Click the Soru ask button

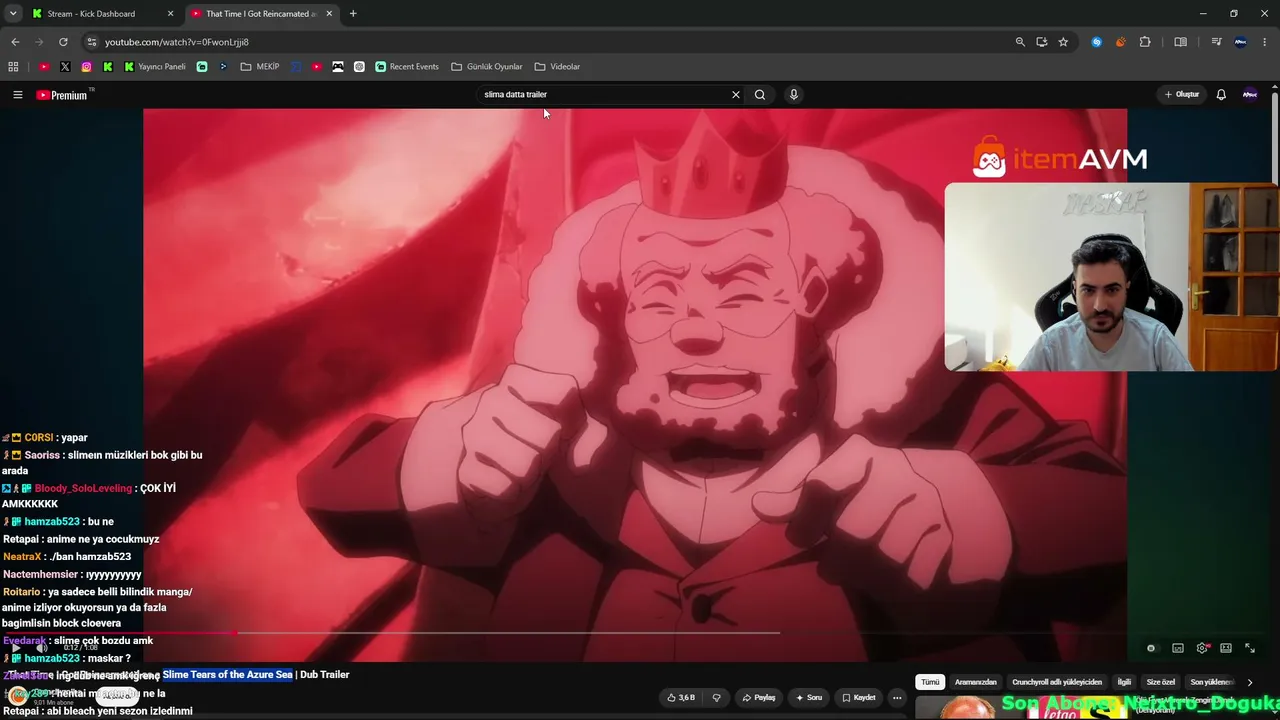[809, 698]
